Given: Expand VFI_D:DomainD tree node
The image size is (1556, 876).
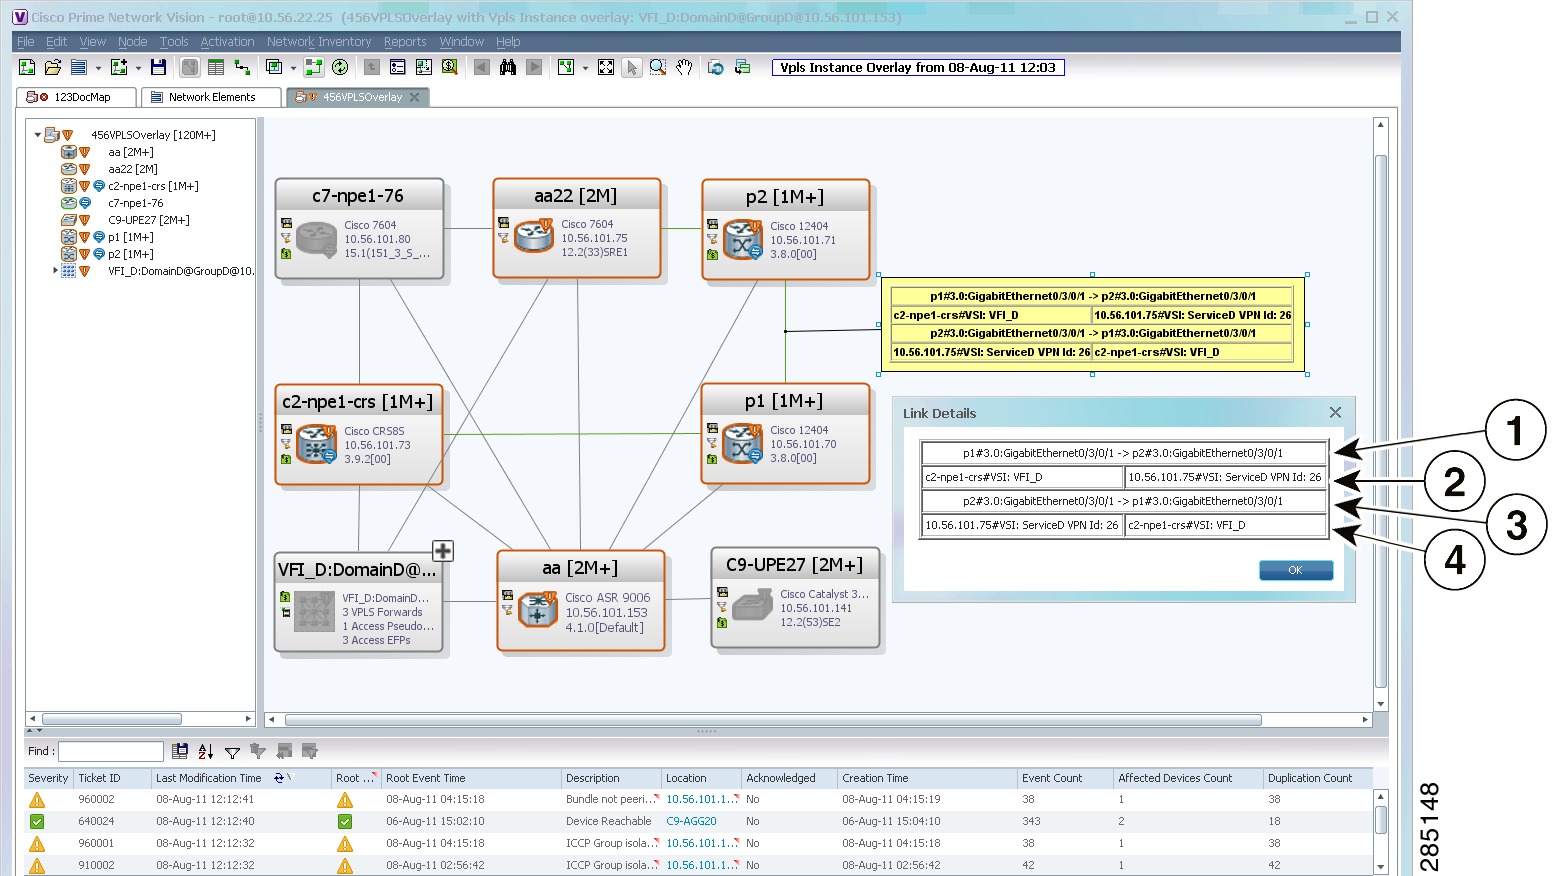Looking at the screenshot, I should point(55,271).
